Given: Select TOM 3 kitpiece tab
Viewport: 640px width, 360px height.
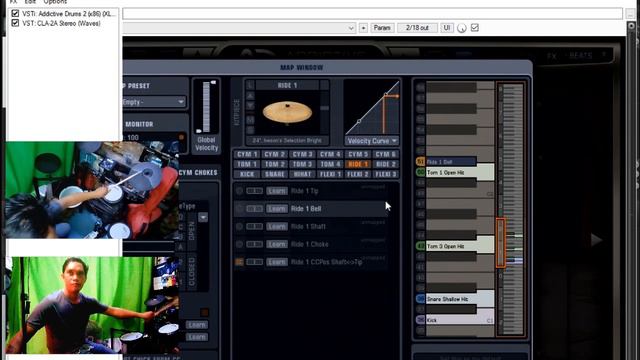Looking at the screenshot, I should pos(302,164).
